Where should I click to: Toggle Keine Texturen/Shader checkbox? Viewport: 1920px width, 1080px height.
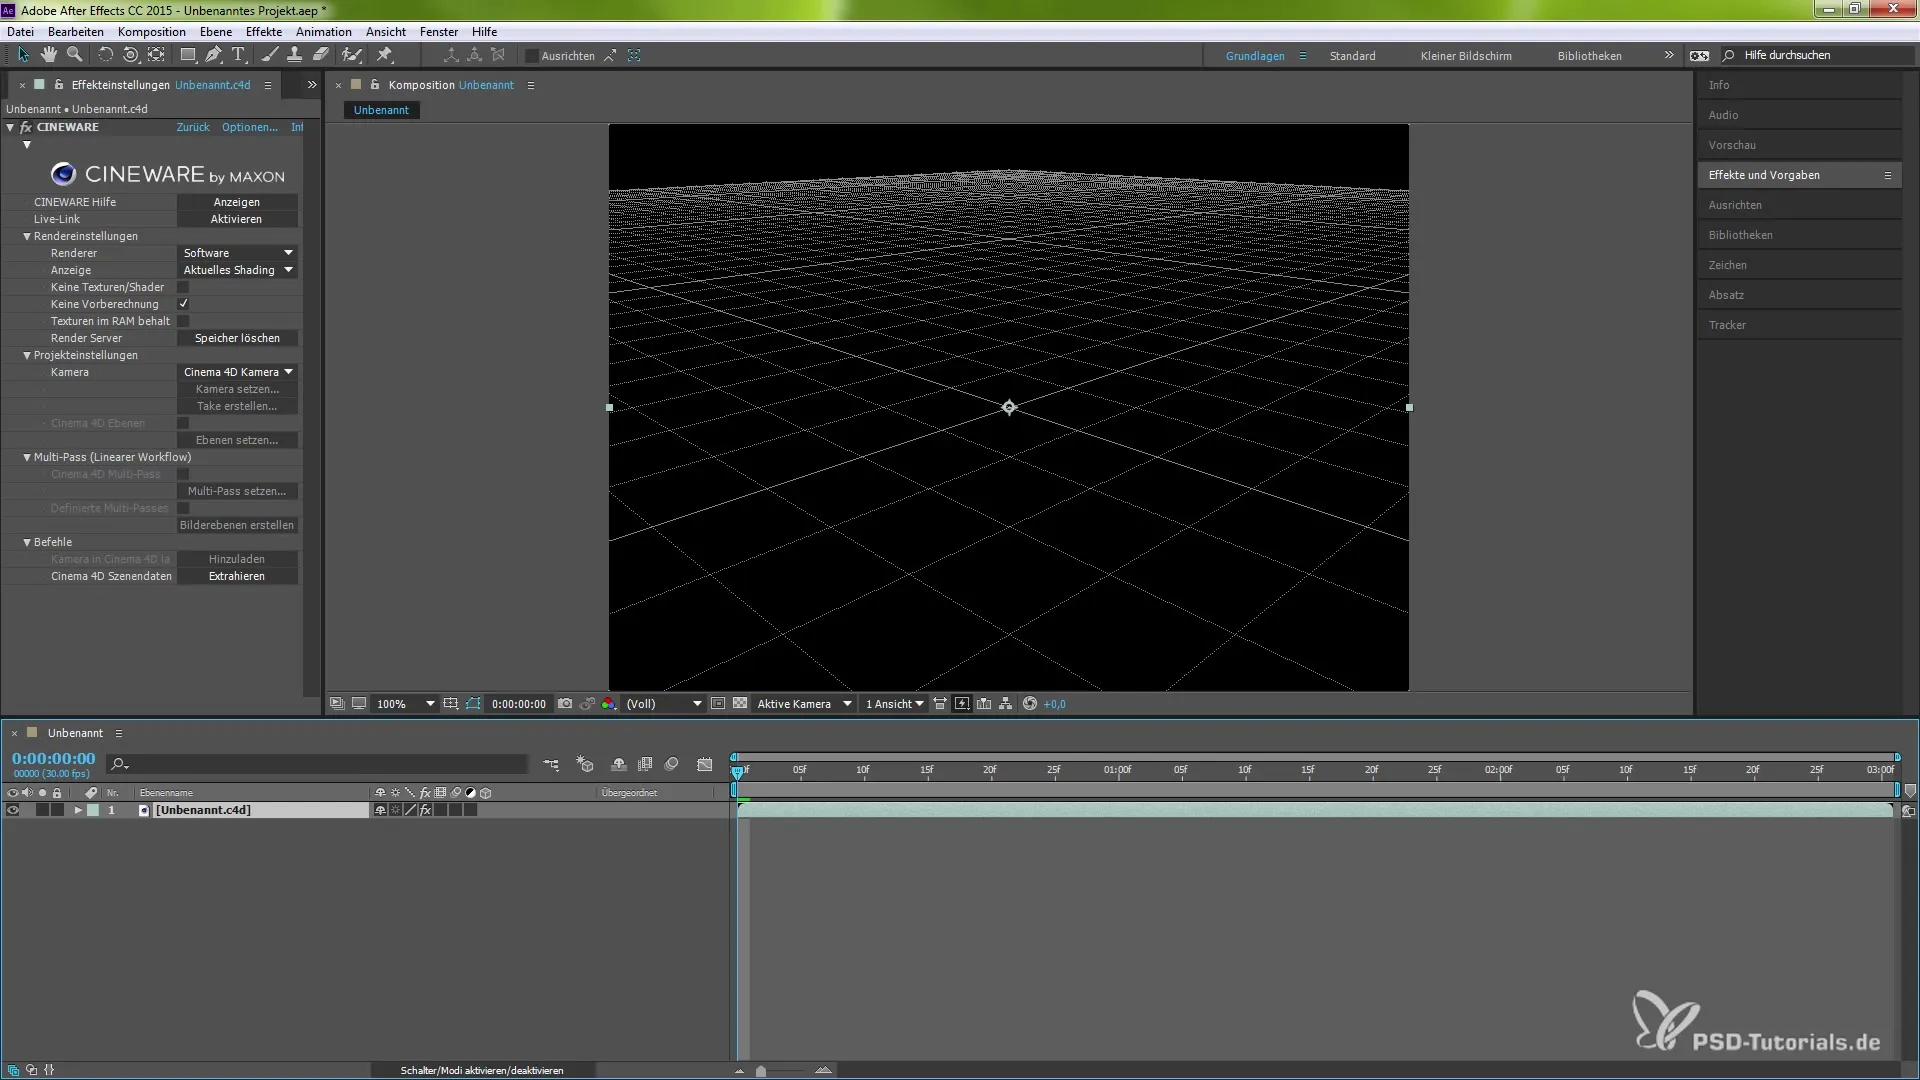click(183, 287)
